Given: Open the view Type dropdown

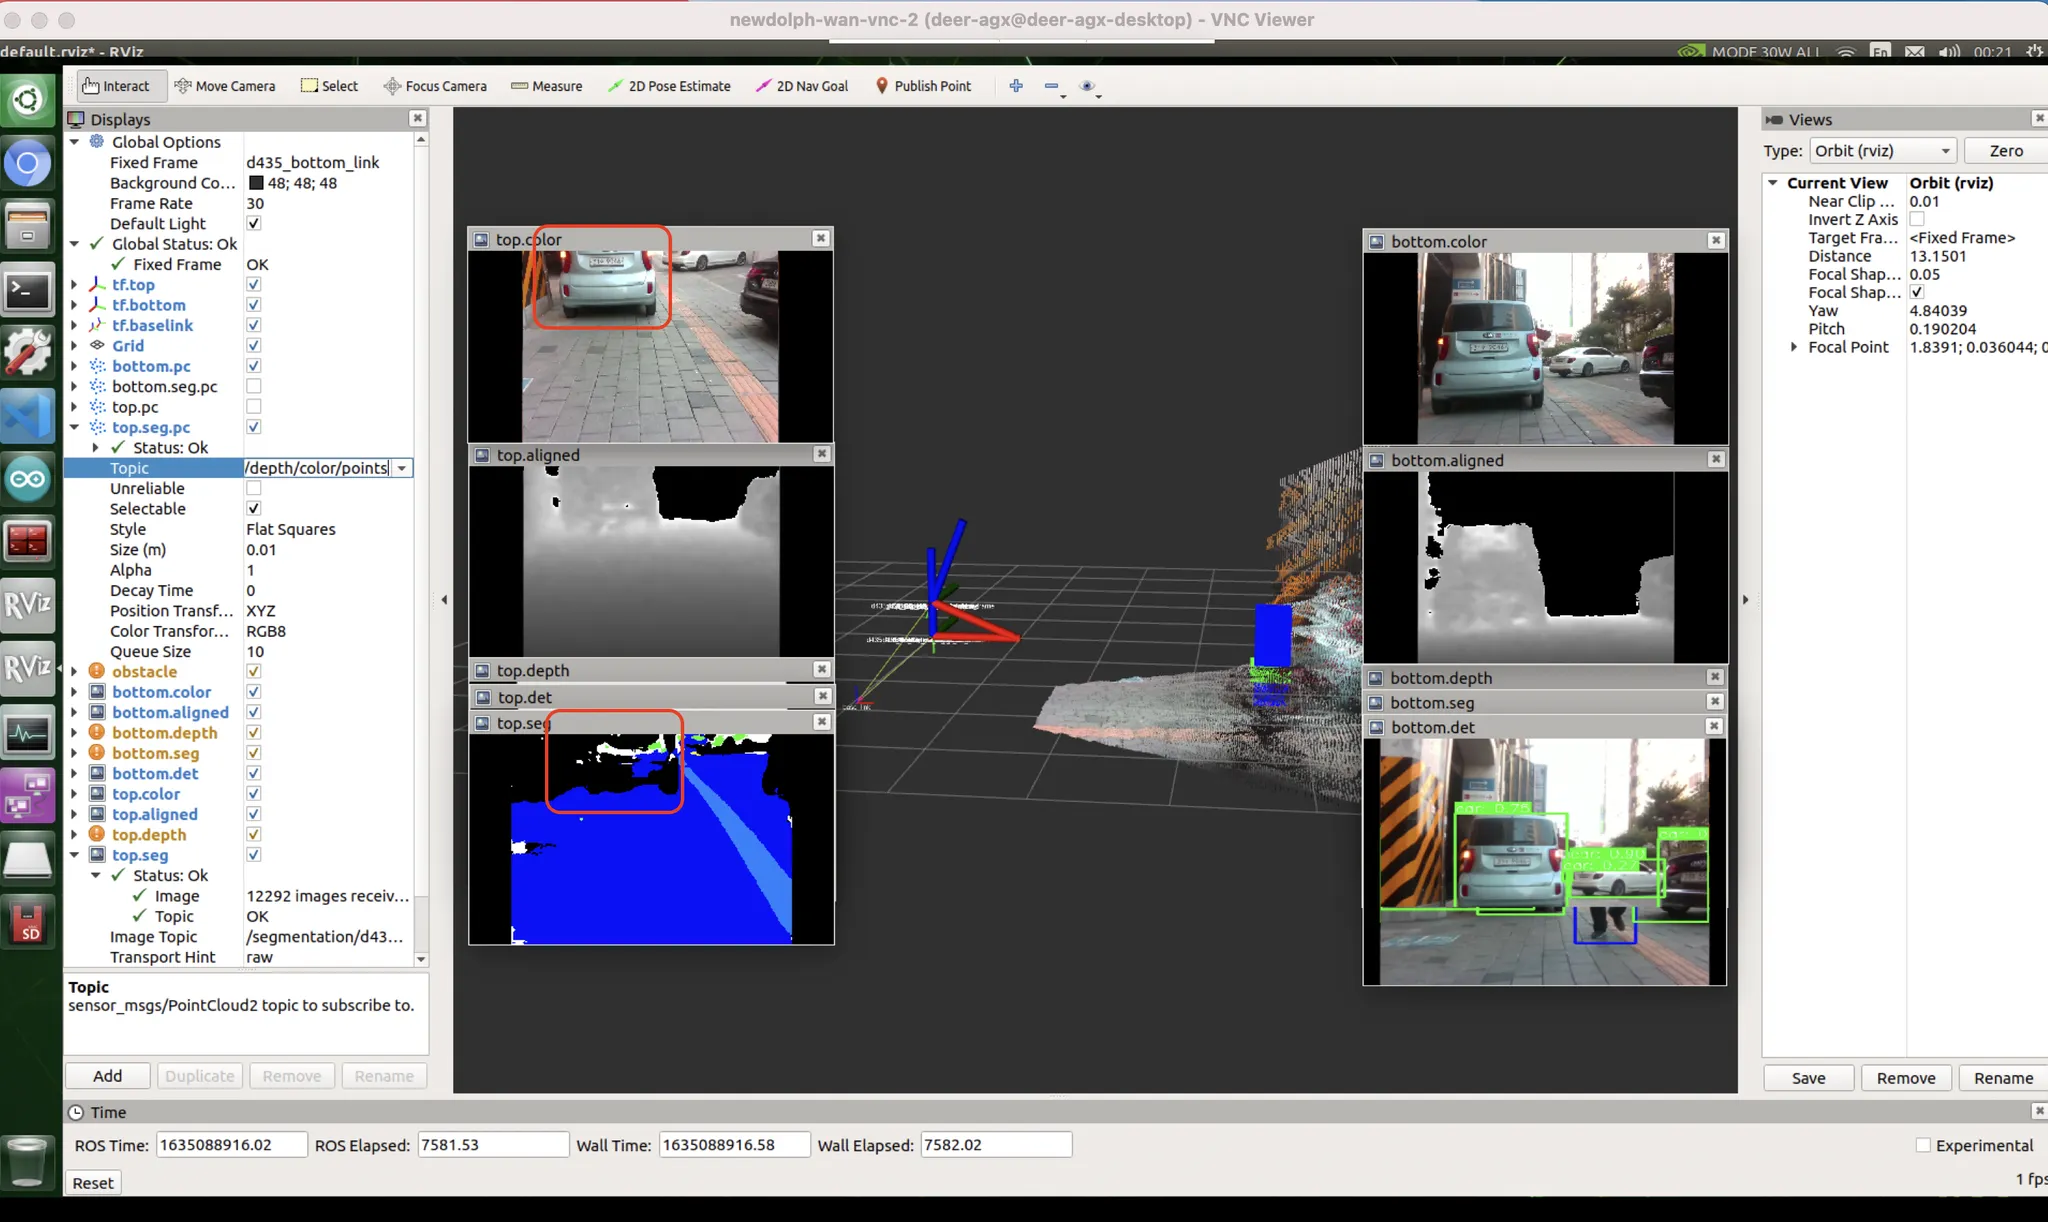Looking at the screenshot, I should point(1883,151).
